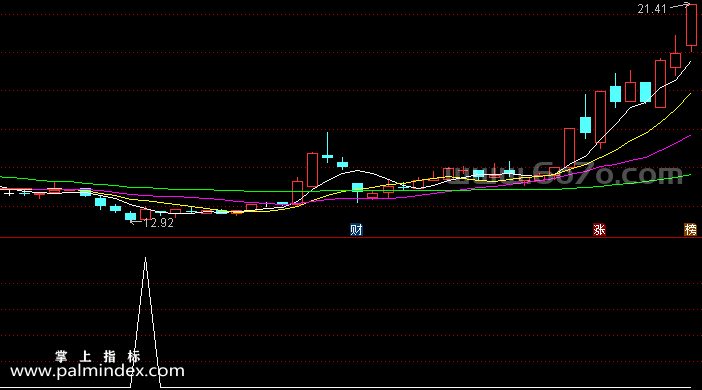Click the blue 财 marker icon
The image size is (702, 390).
[356, 230]
